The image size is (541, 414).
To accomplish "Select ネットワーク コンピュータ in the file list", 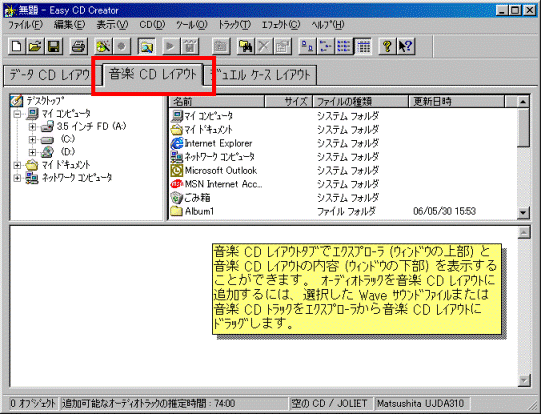I will [x=220, y=157].
